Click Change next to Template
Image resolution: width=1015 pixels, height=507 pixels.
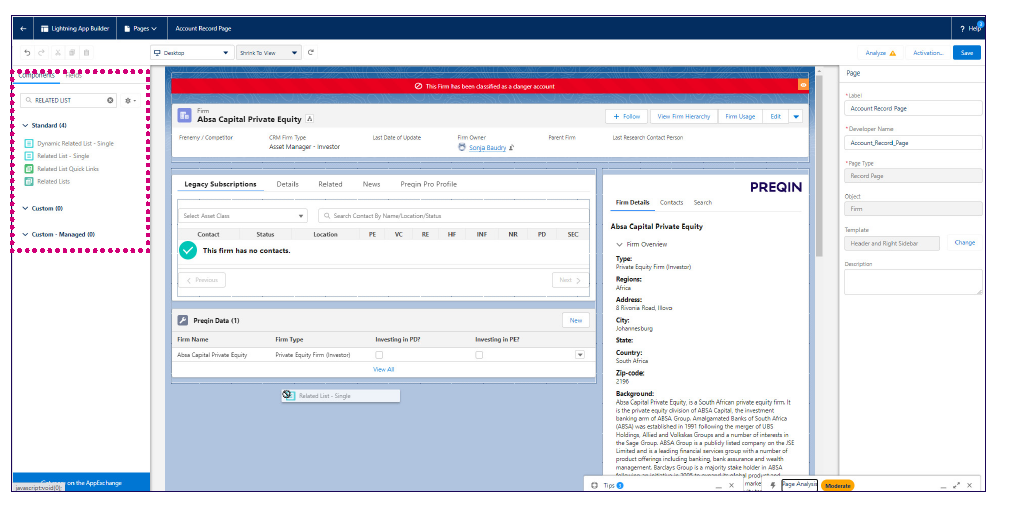coord(964,243)
